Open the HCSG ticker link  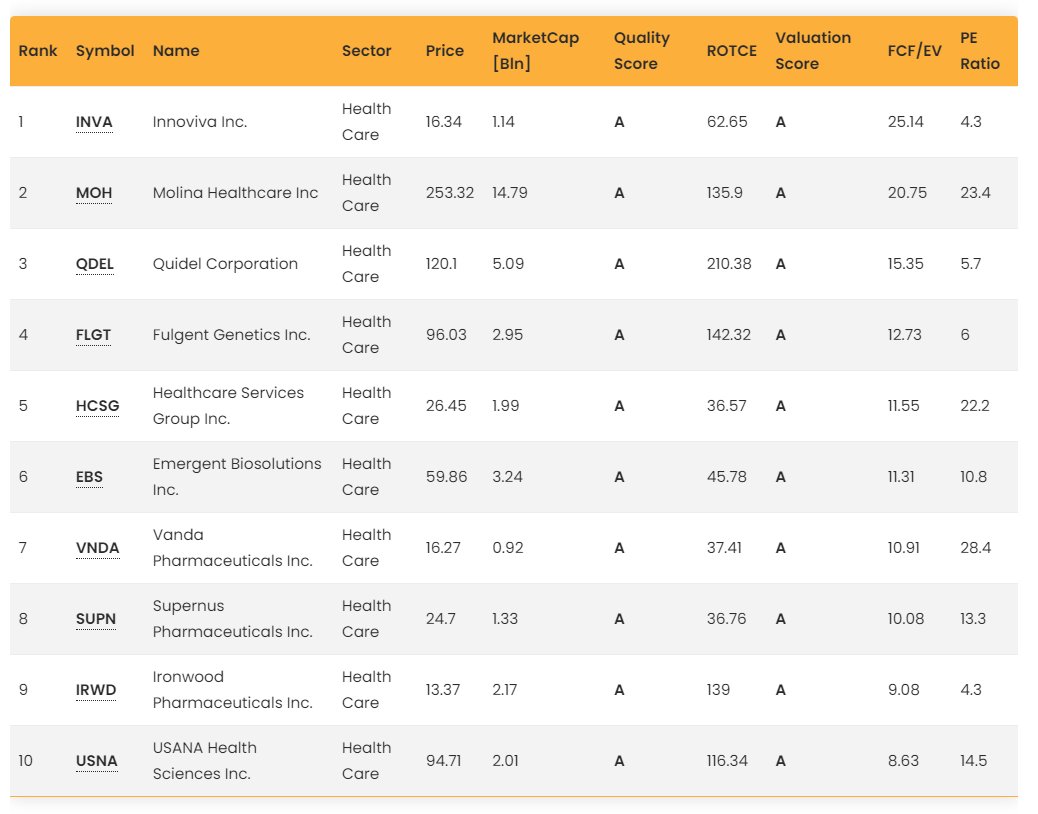tap(97, 406)
